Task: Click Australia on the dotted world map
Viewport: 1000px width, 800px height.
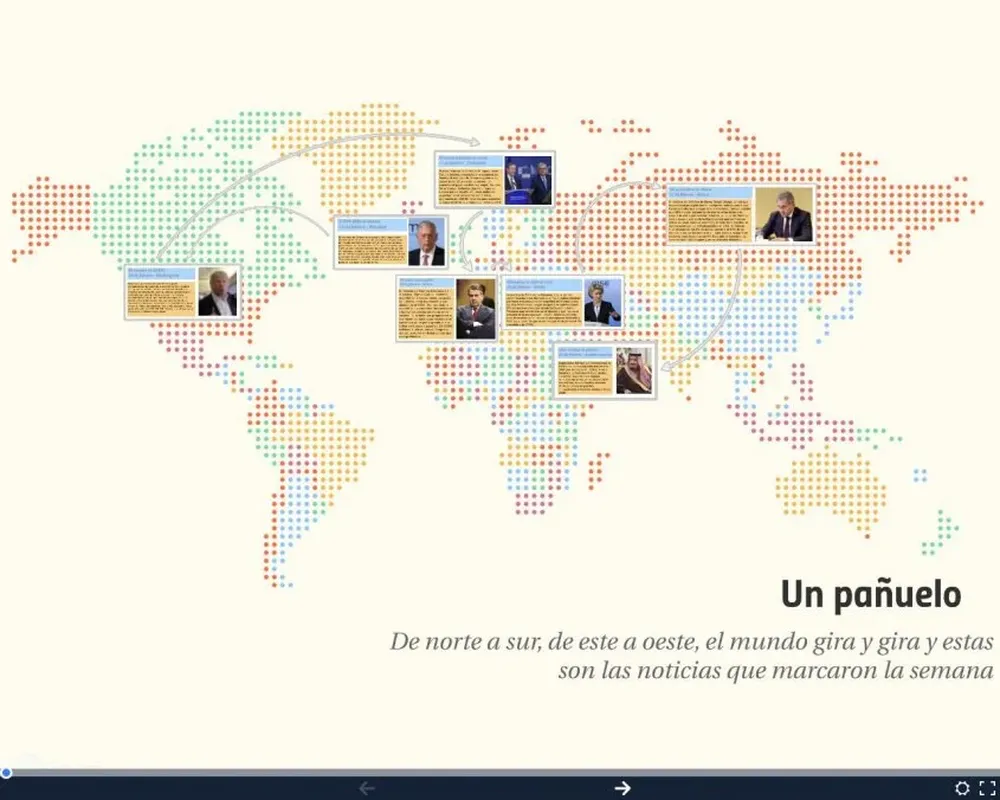Action: [830, 488]
